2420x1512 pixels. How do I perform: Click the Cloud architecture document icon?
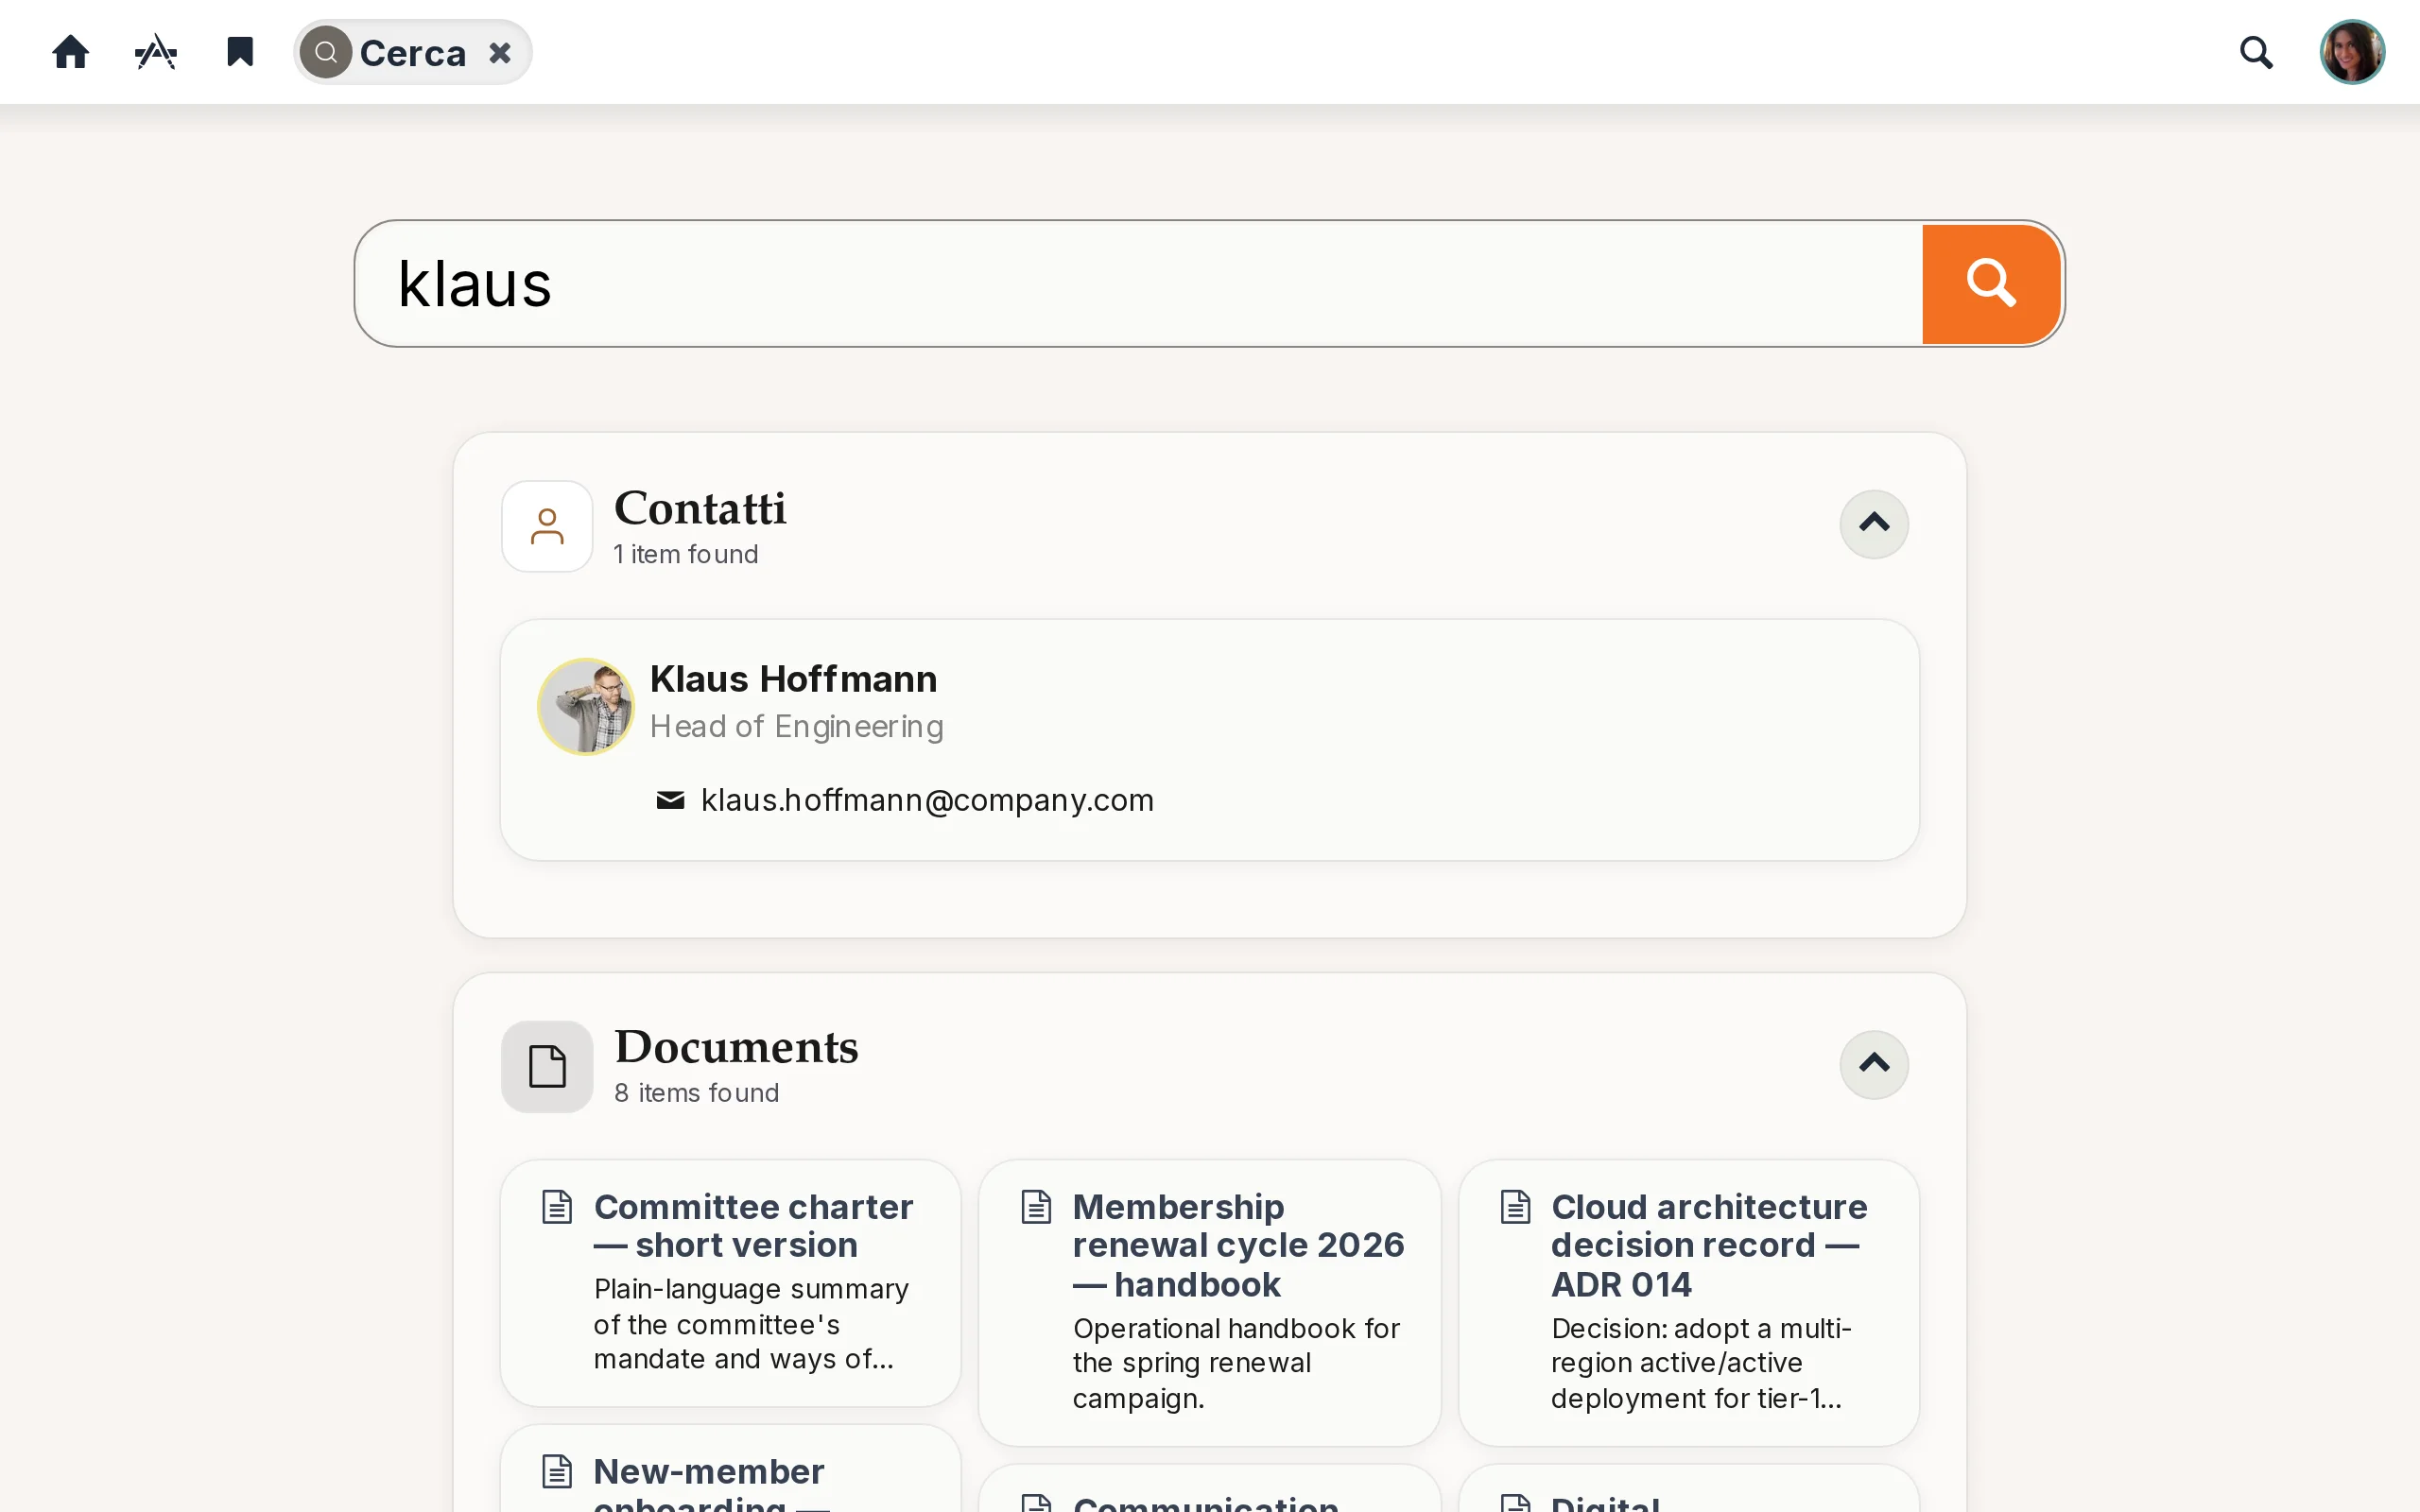click(x=1515, y=1207)
